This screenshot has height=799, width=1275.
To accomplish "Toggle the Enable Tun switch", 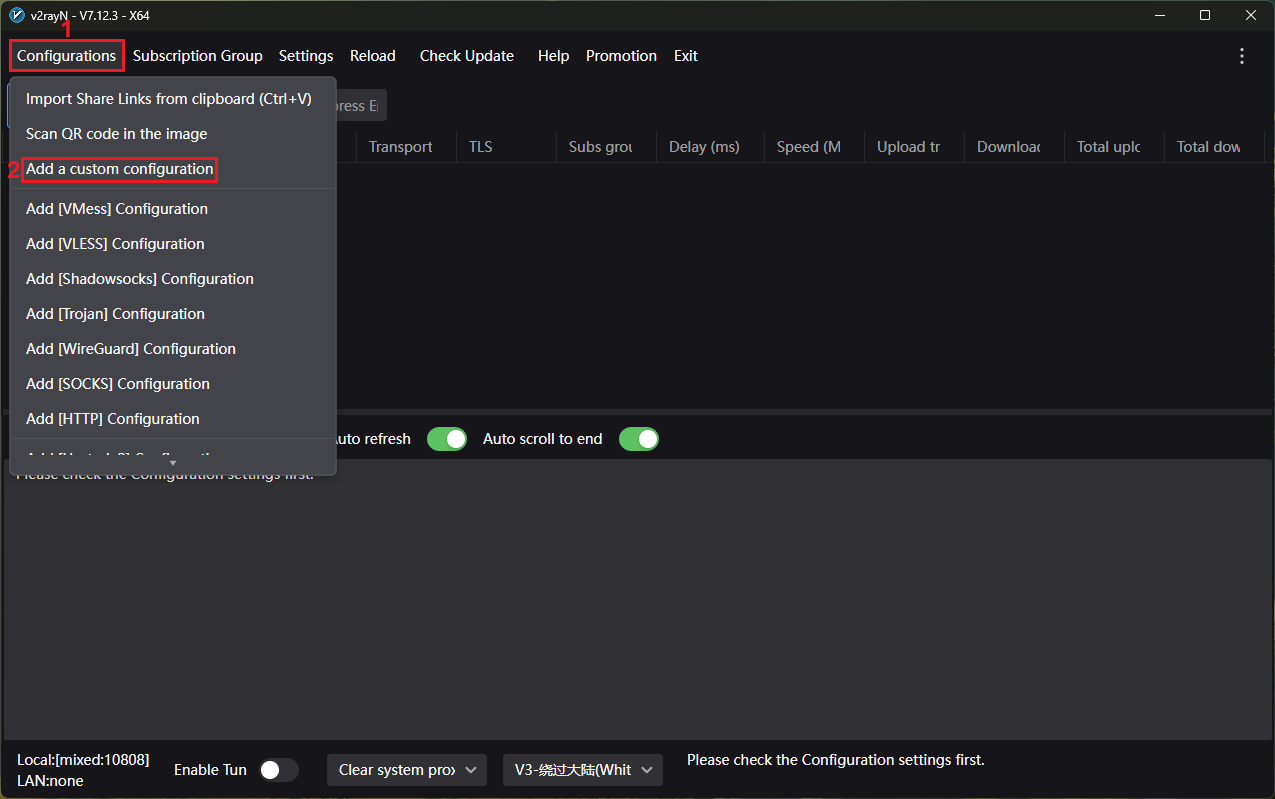I will (278, 770).
